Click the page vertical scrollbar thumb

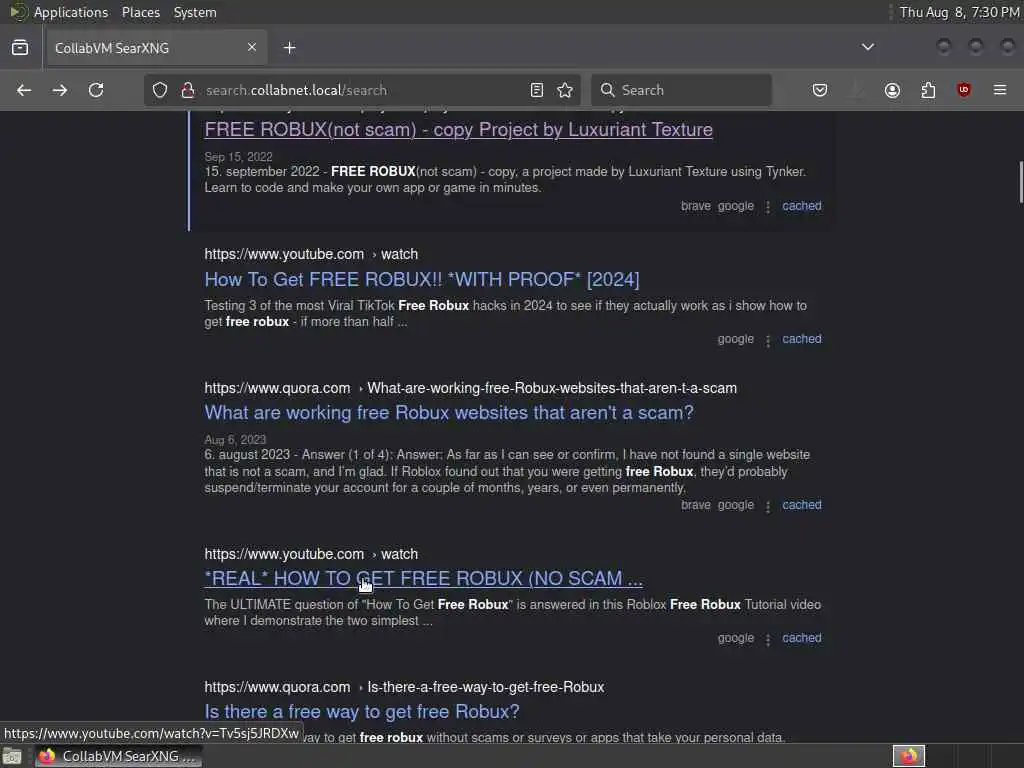(x=1020, y=182)
